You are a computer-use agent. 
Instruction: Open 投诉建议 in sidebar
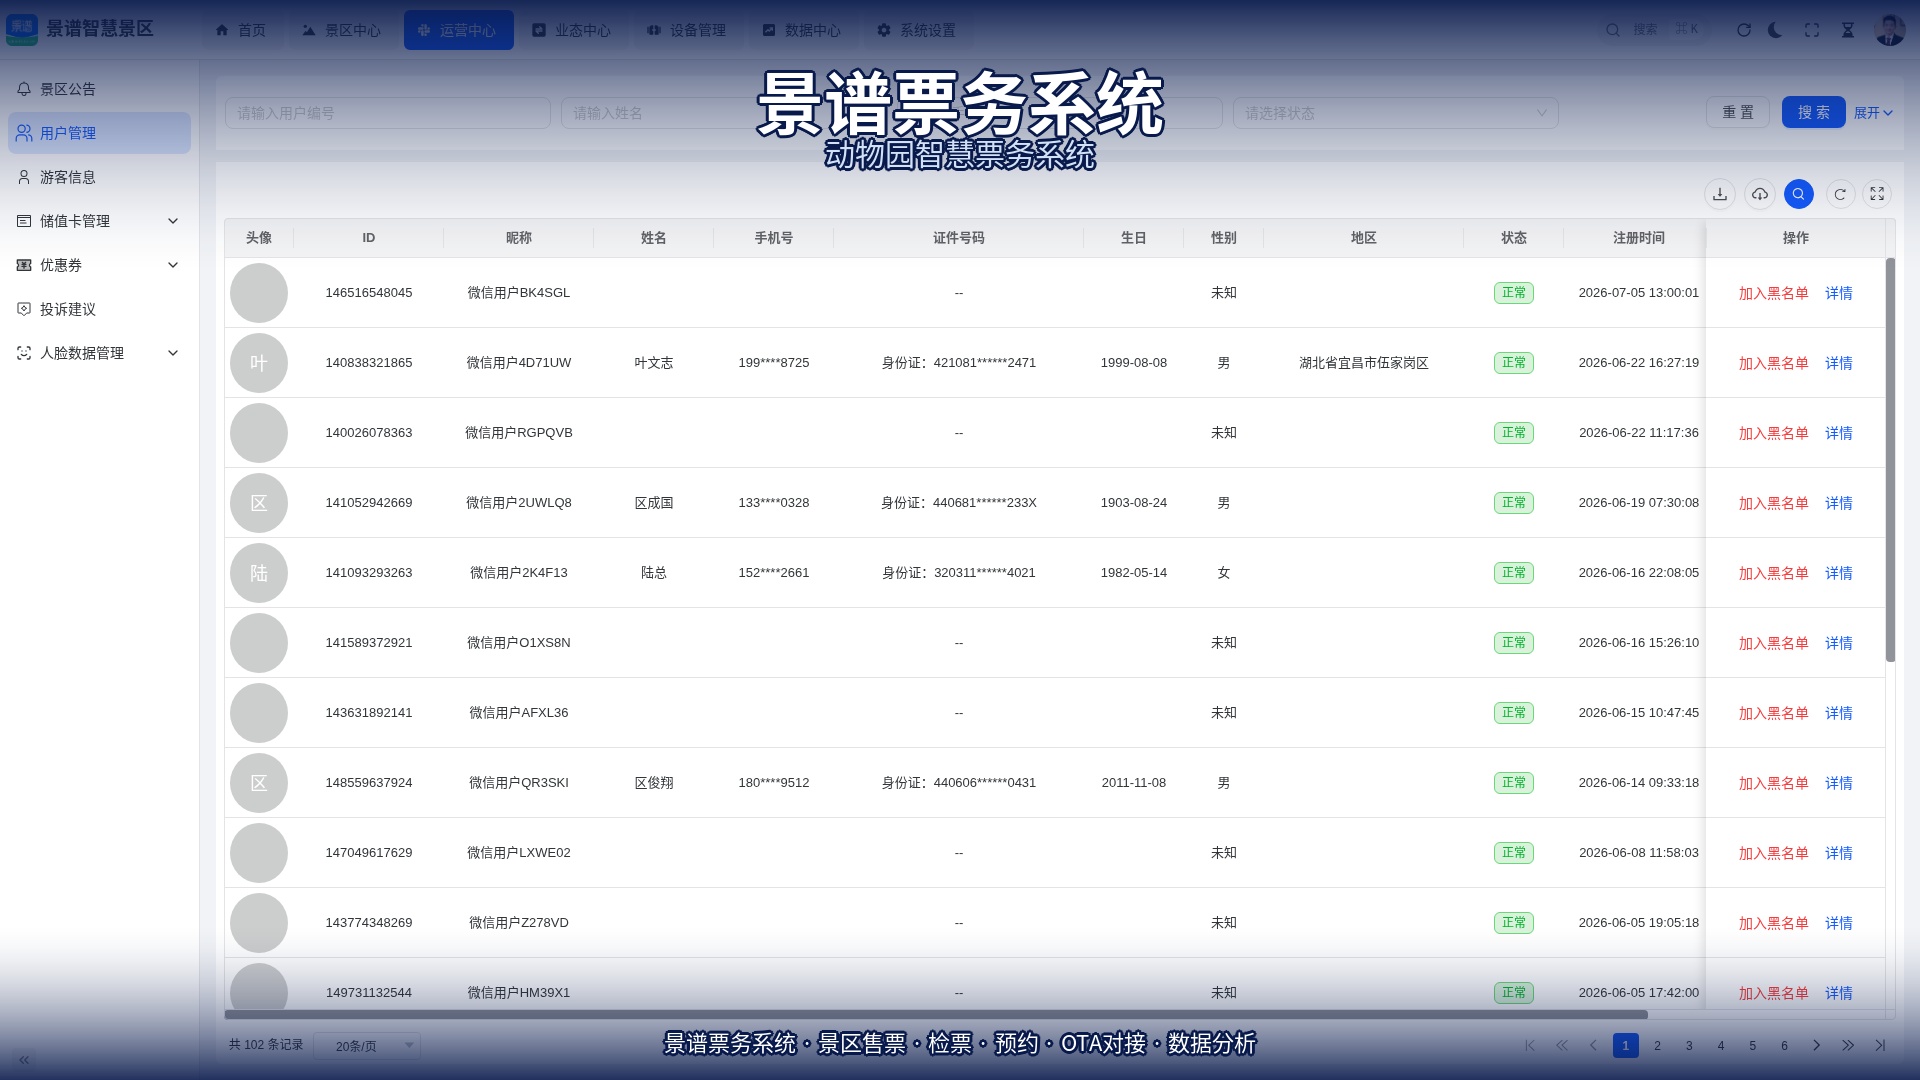pyautogui.click(x=99, y=309)
